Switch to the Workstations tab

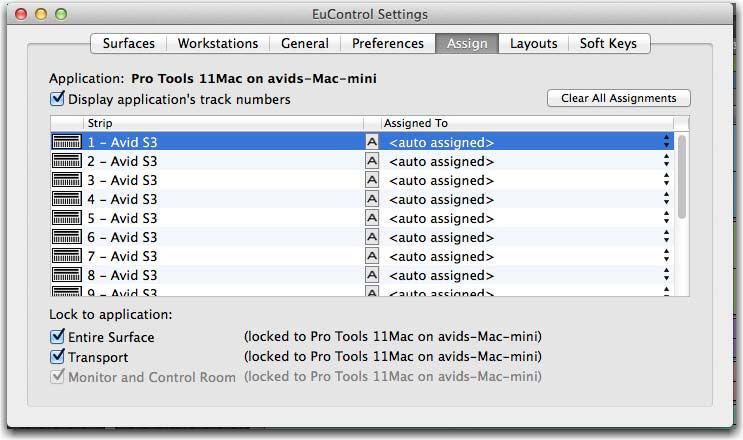click(218, 44)
